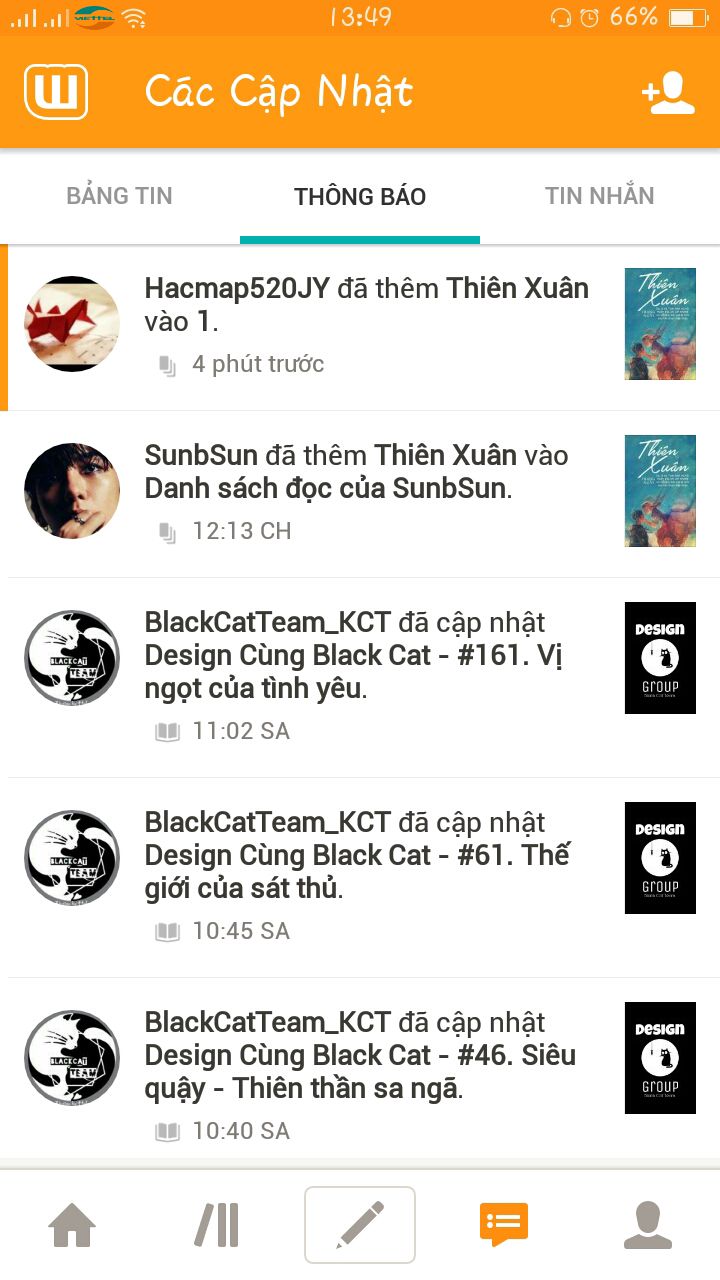Switch to the TIN NHẮN tab
720x1280 pixels.
coord(600,196)
